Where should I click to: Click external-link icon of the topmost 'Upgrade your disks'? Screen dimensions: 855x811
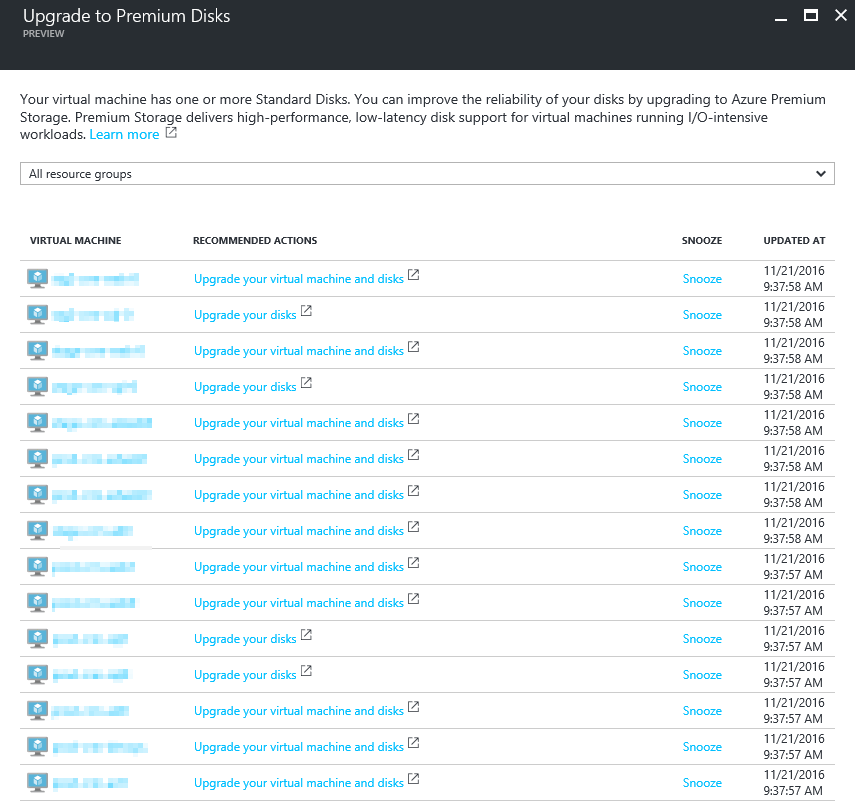306,310
